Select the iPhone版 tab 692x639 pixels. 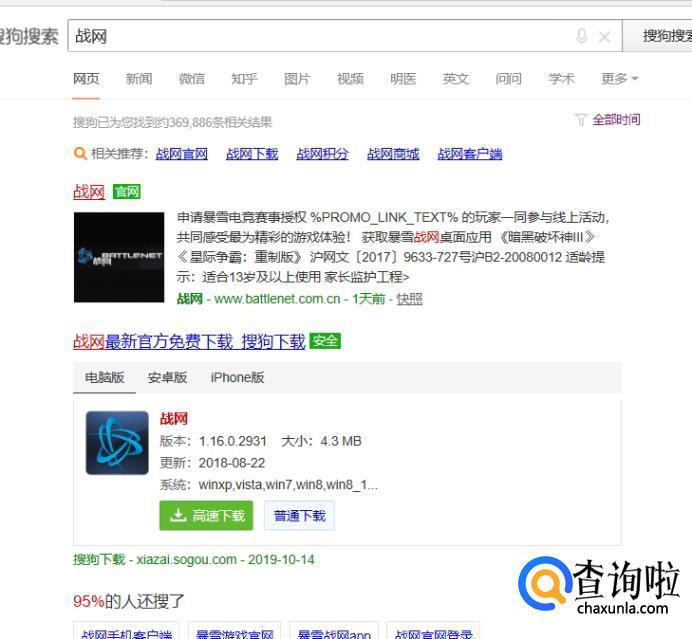click(x=237, y=377)
